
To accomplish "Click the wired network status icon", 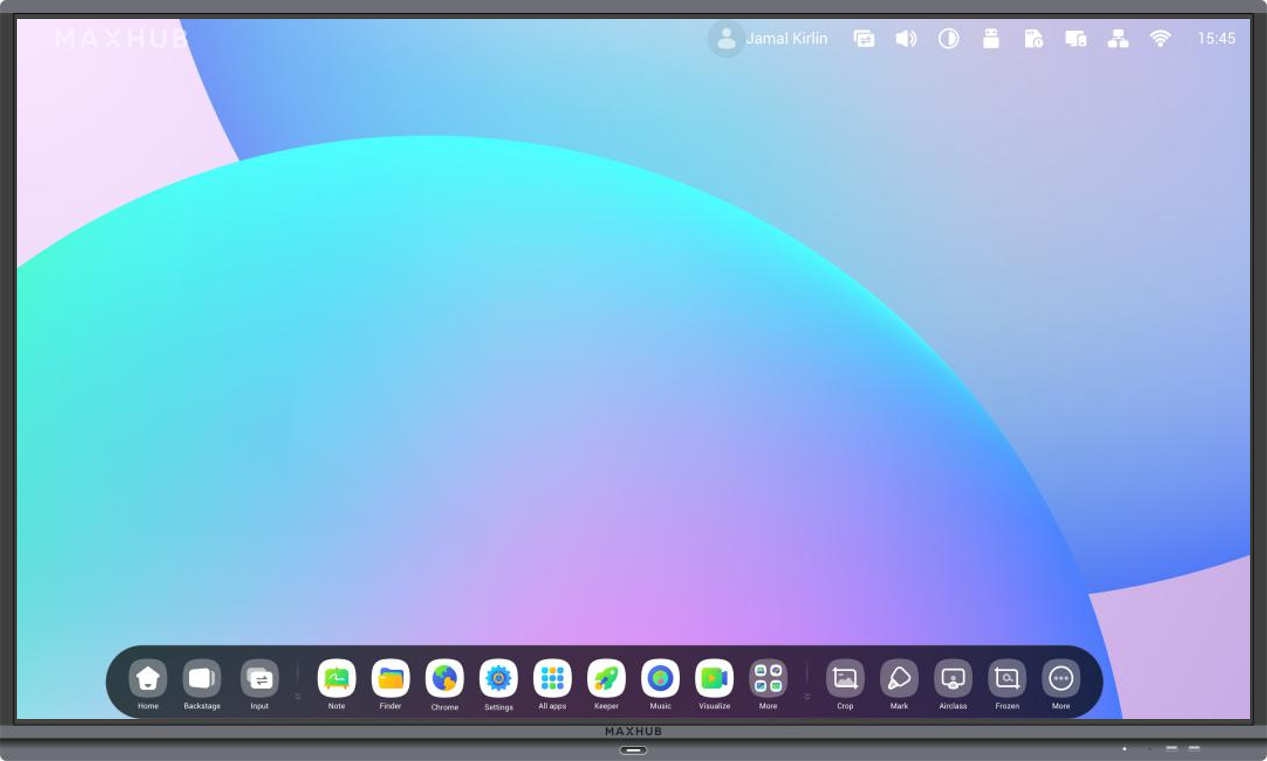I will pos(1118,39).
